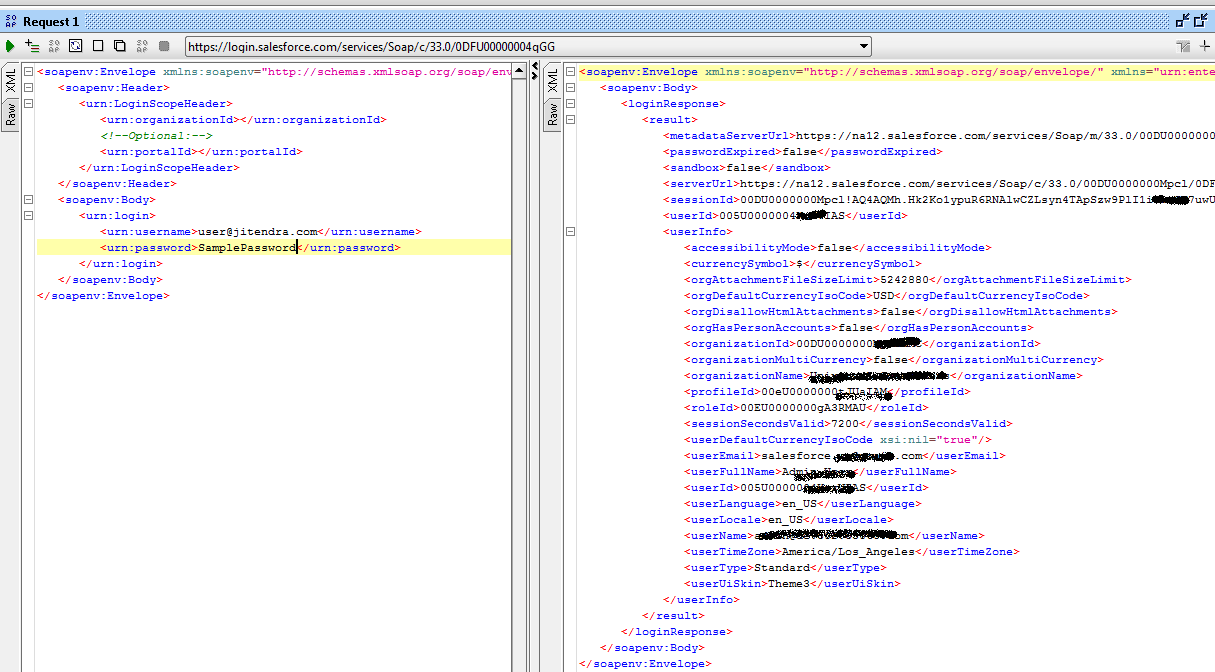This screenshot has height=672, width=1215.
Task: Clone this request with the overlapping-squares icon
Action: point(120,46)
